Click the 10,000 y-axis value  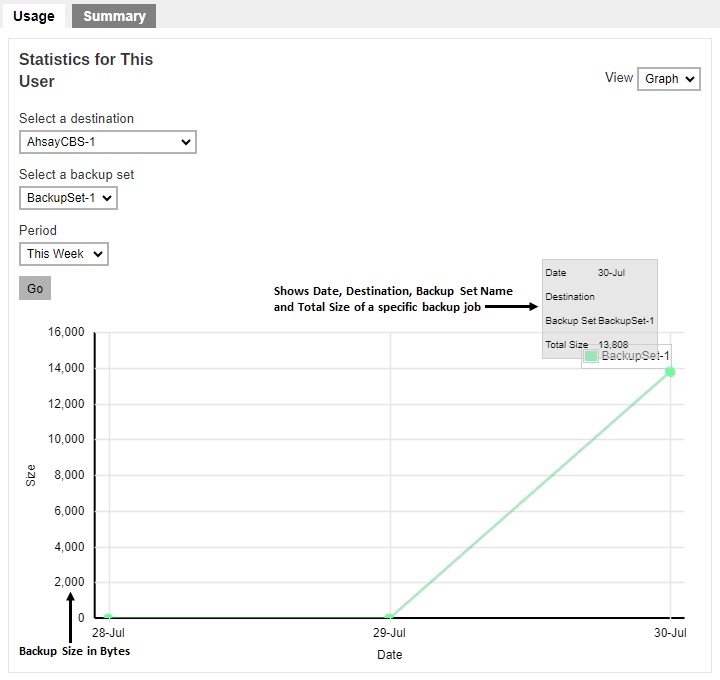tap(66, 439)
